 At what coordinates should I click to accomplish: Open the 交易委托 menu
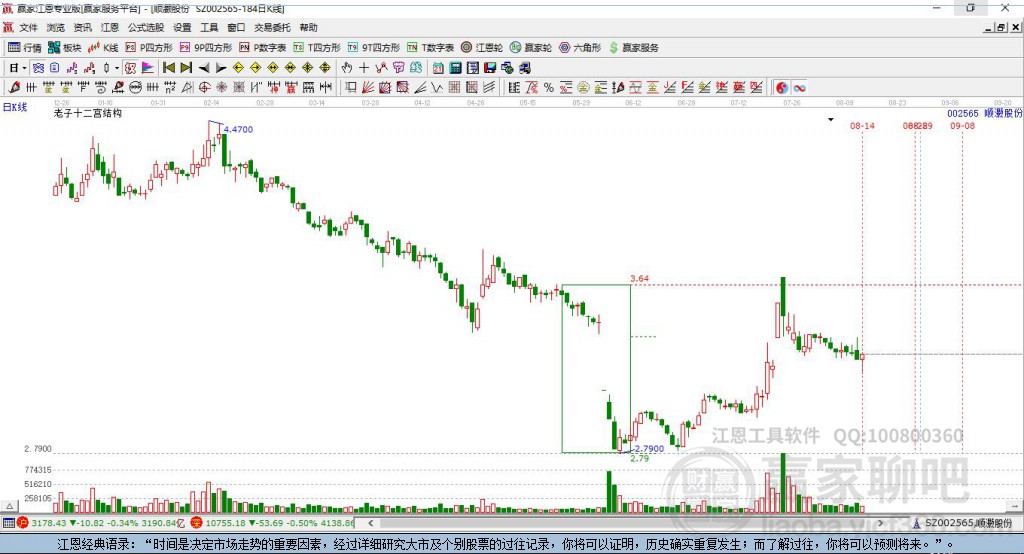point(272,27)
